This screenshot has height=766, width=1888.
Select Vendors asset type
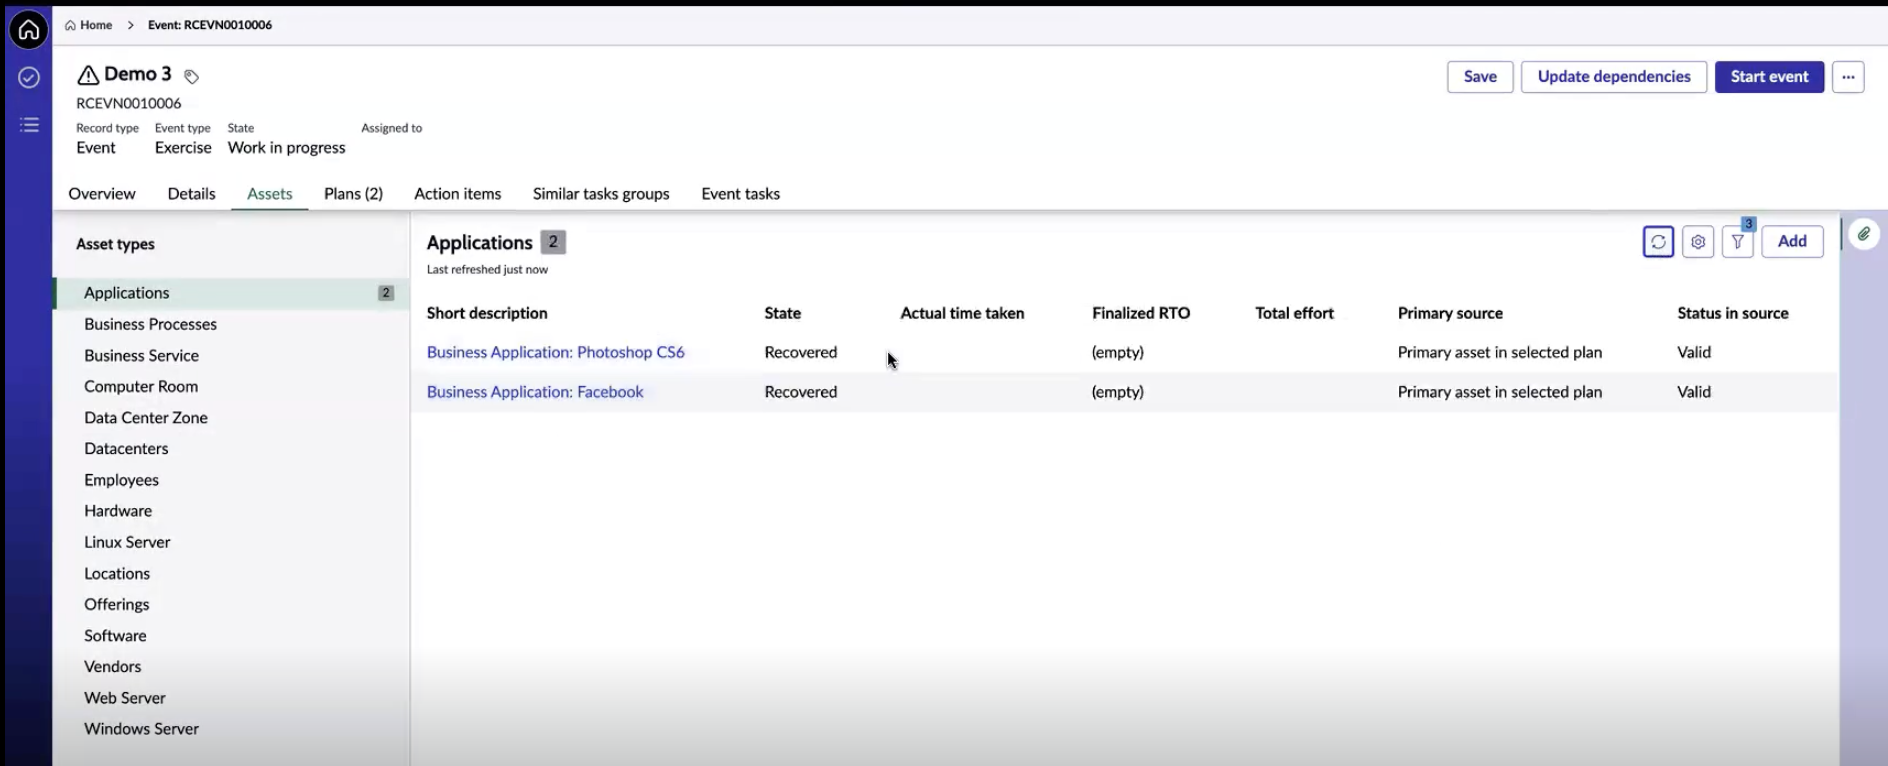[x=232, y=666]
